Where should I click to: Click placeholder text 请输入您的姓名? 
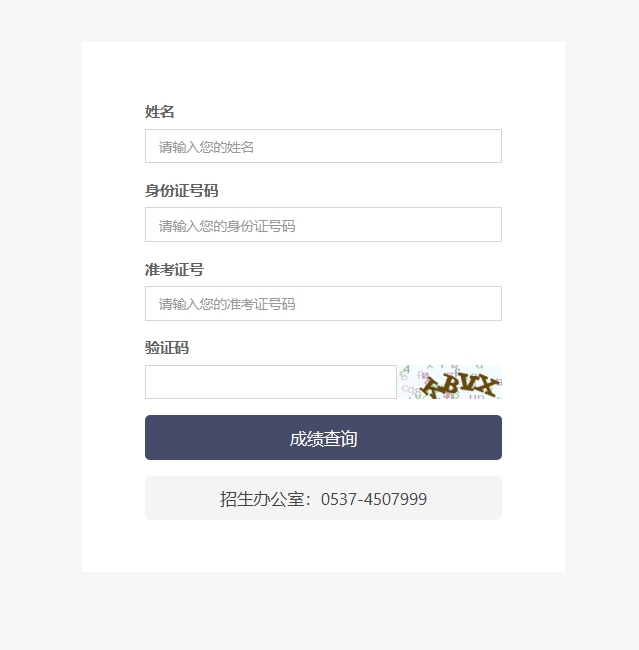(x=206, y=147)
